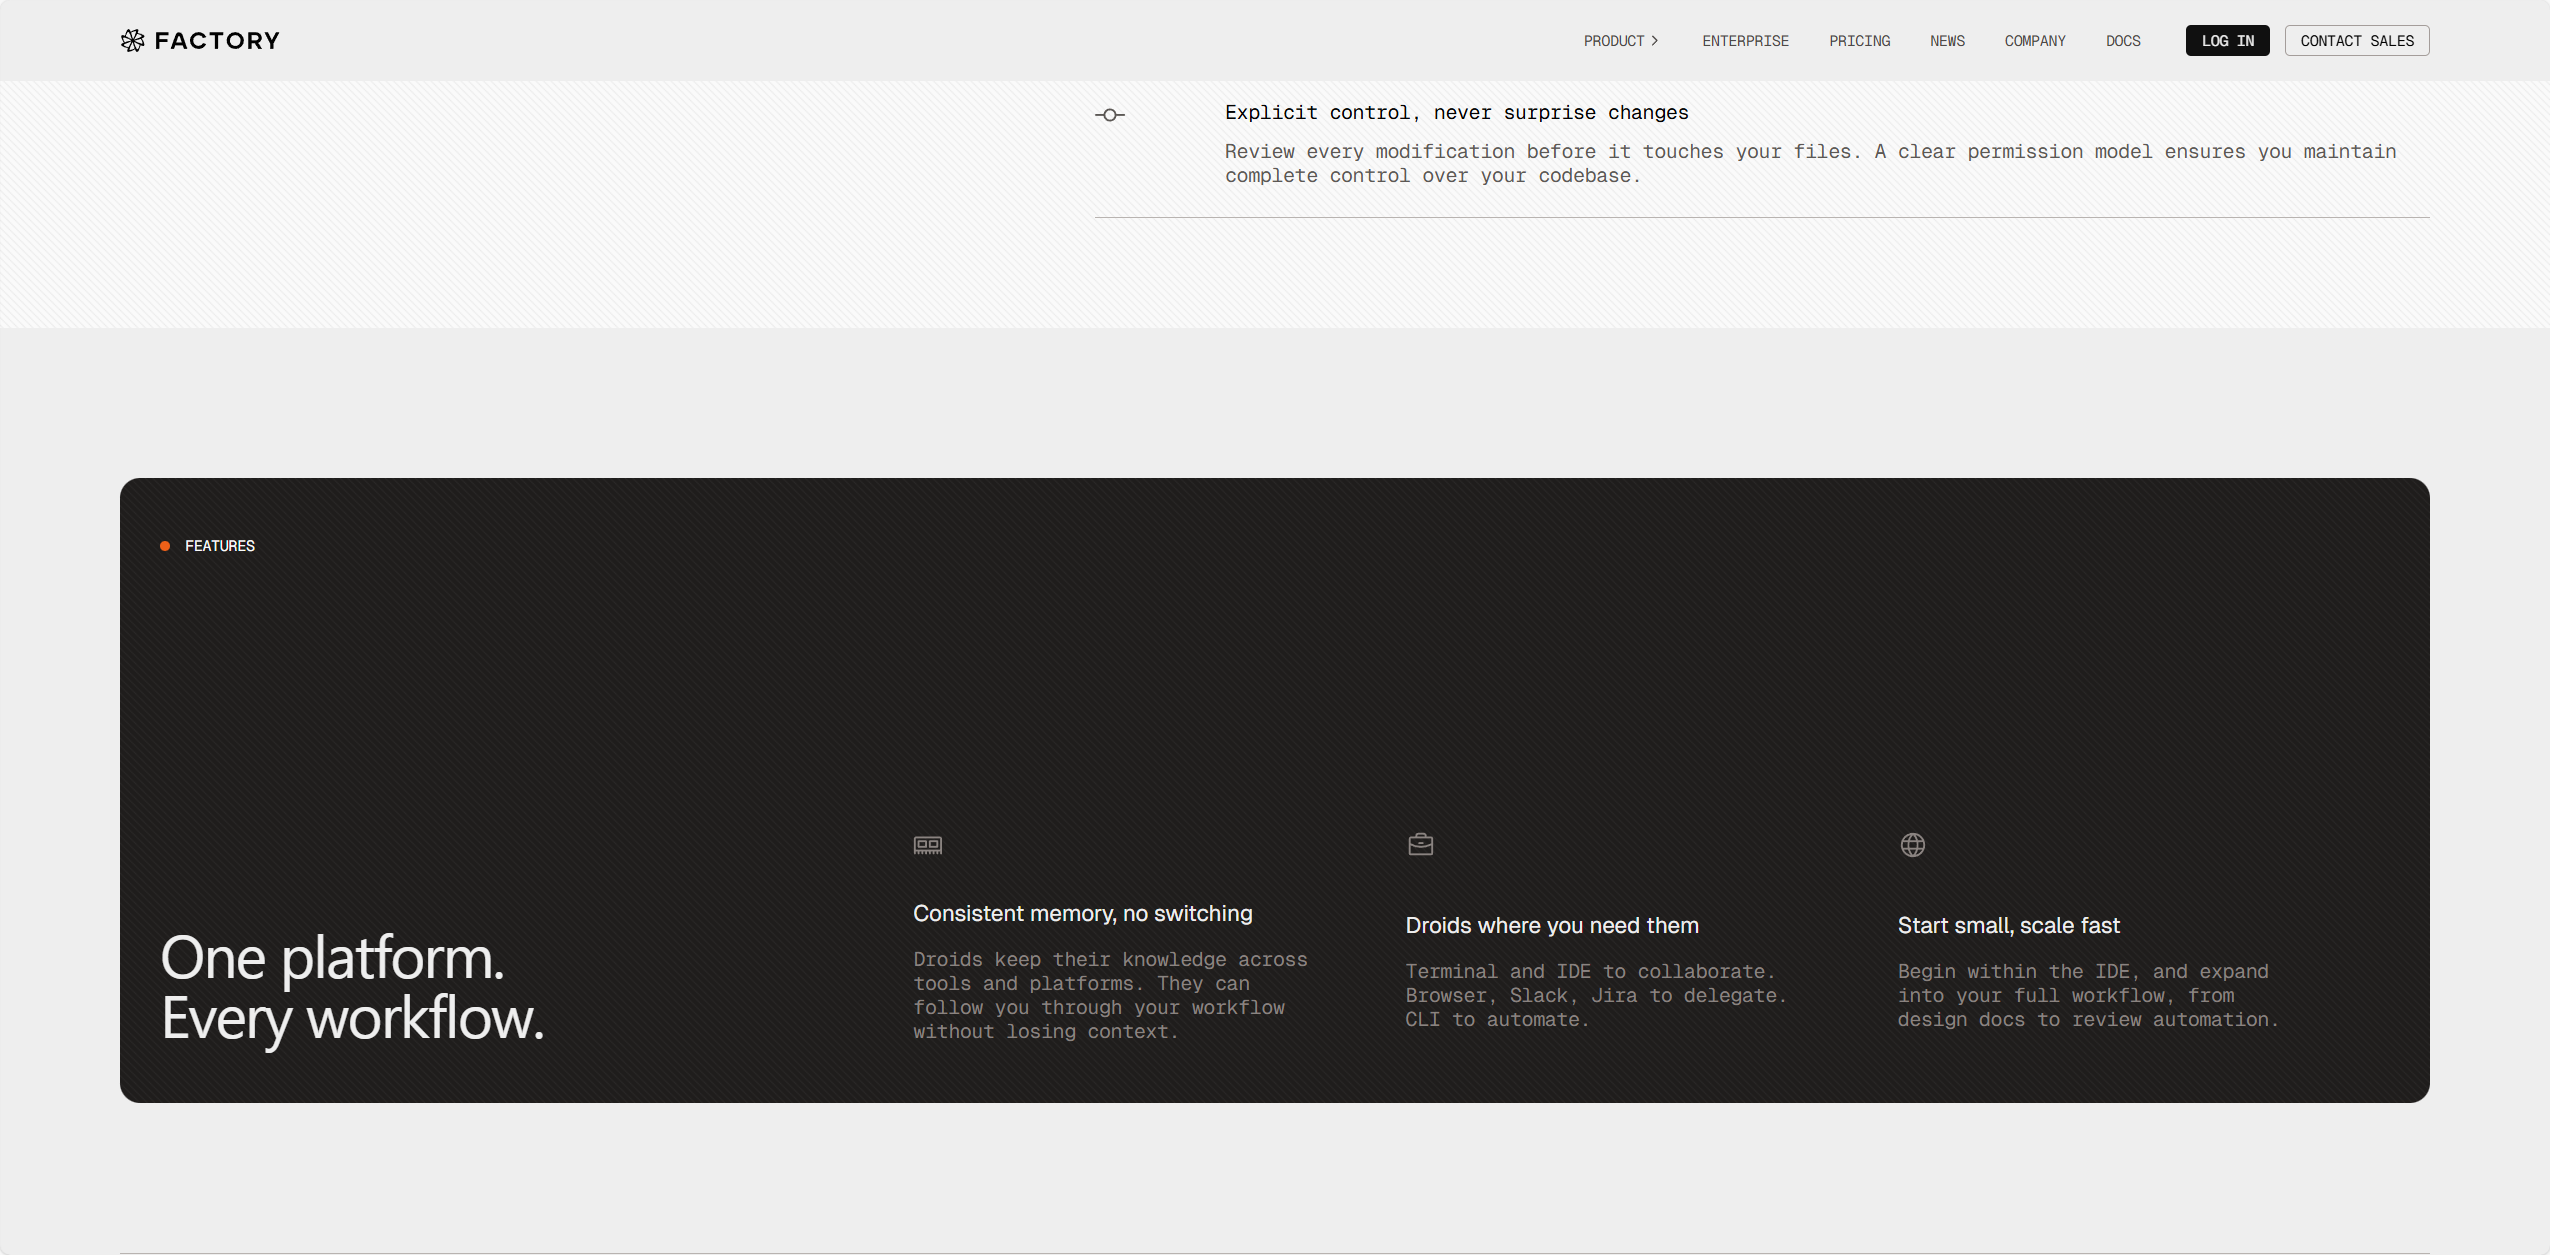Click 'Start small, scale fast' heading
Viewport: 2550px width, 1255px height.
(x=2008, y=926)
